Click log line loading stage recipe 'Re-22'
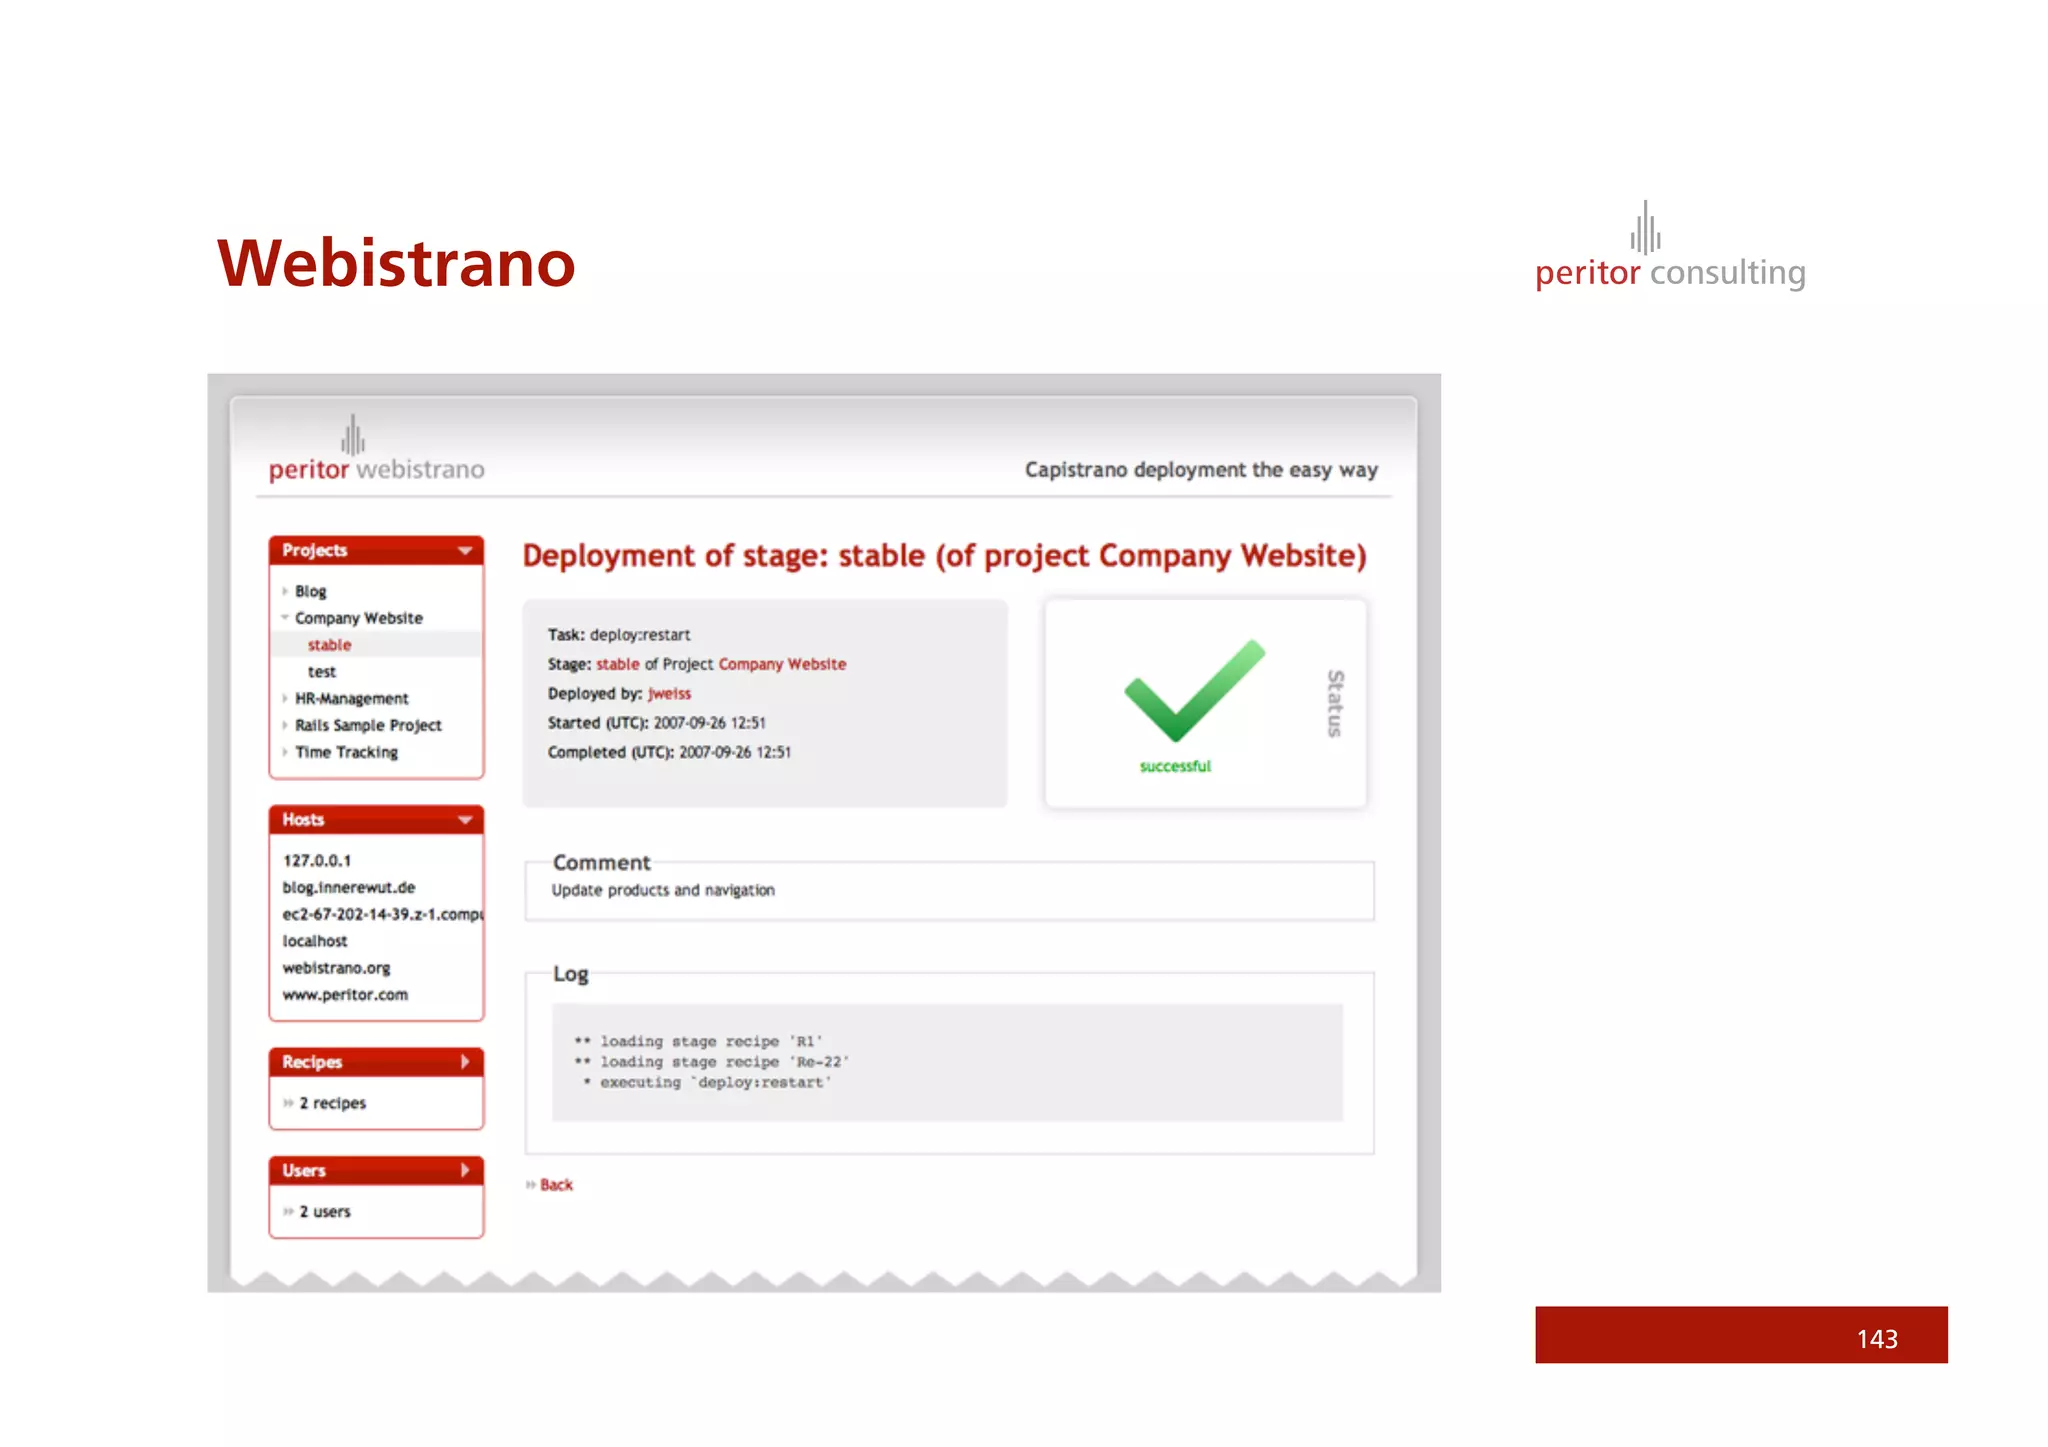Screen dimensions: 2048x1447 click(x=711, y=1062)
